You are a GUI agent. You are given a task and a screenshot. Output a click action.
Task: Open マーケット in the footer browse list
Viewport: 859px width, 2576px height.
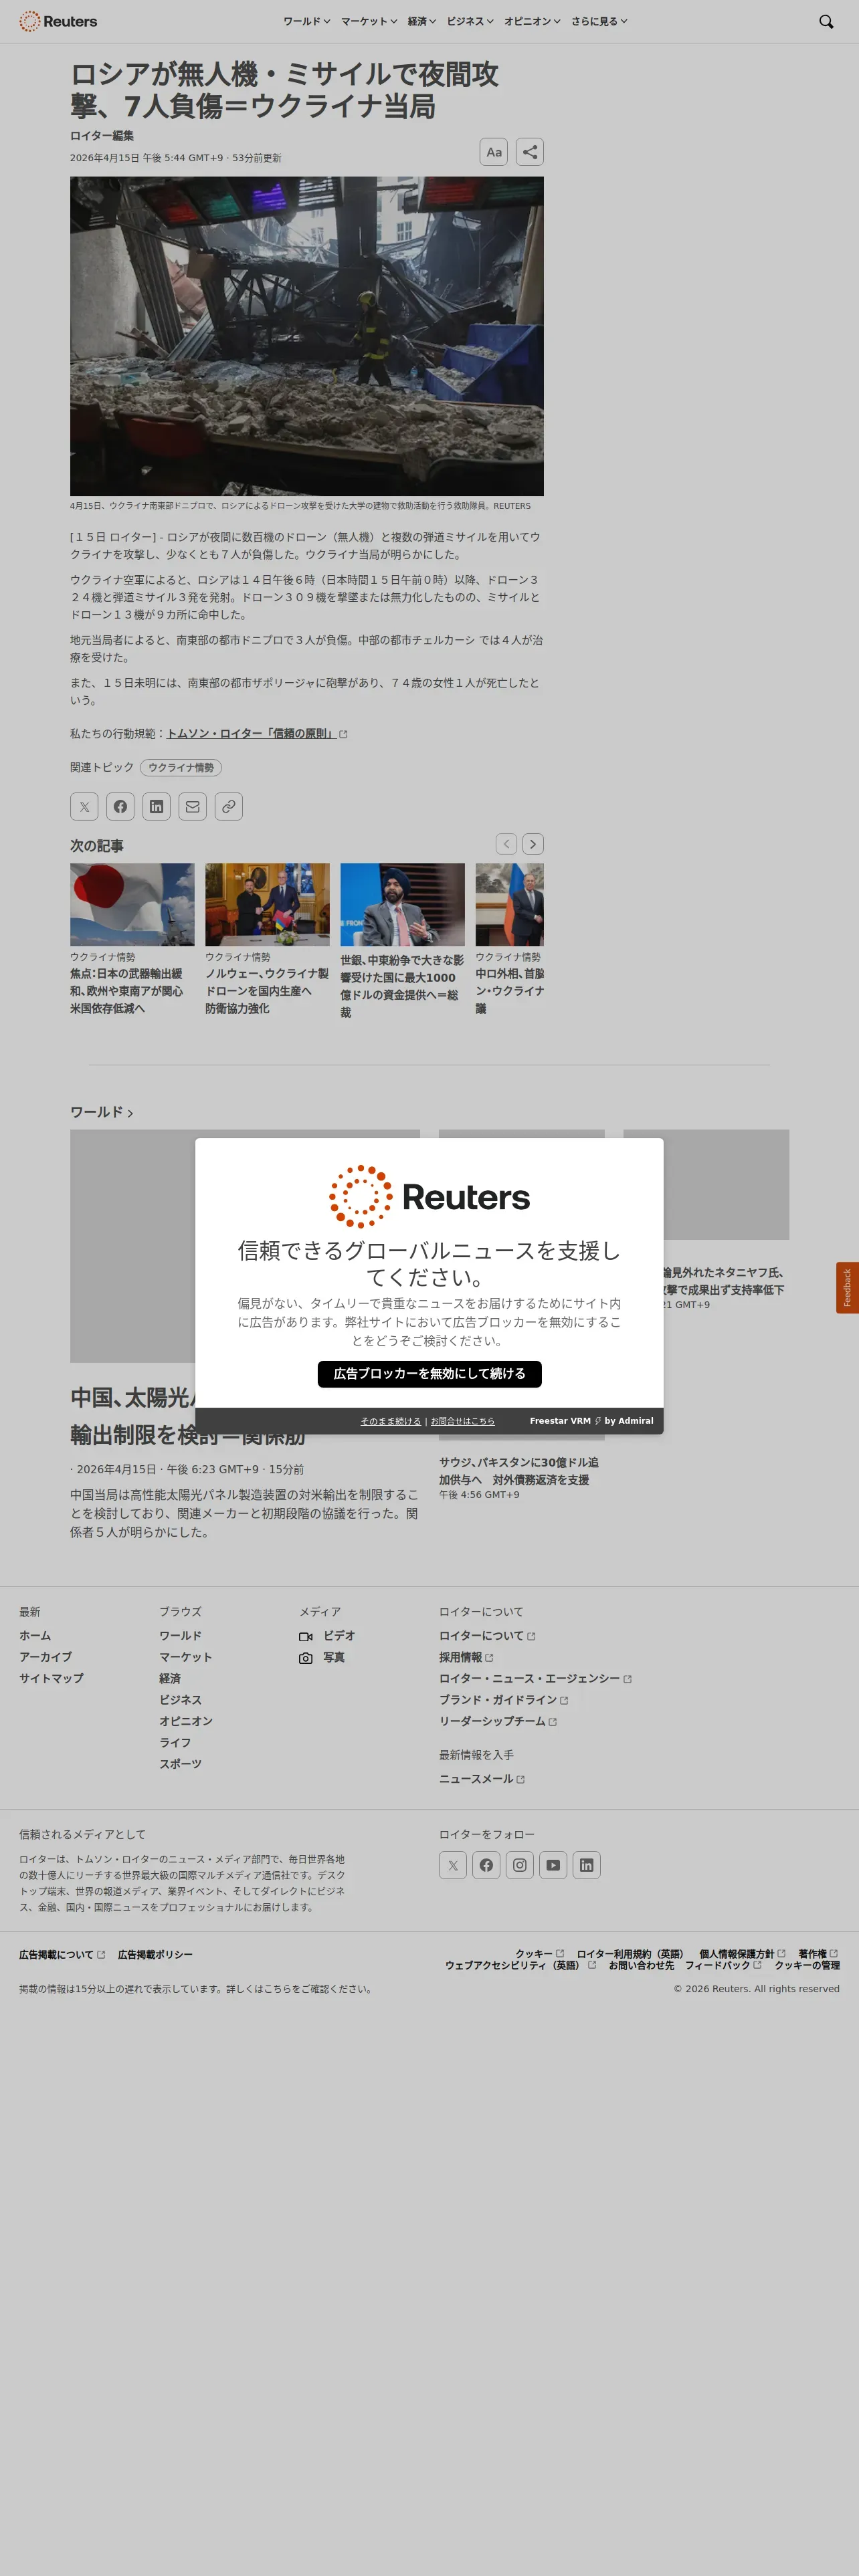[186, 1657]
